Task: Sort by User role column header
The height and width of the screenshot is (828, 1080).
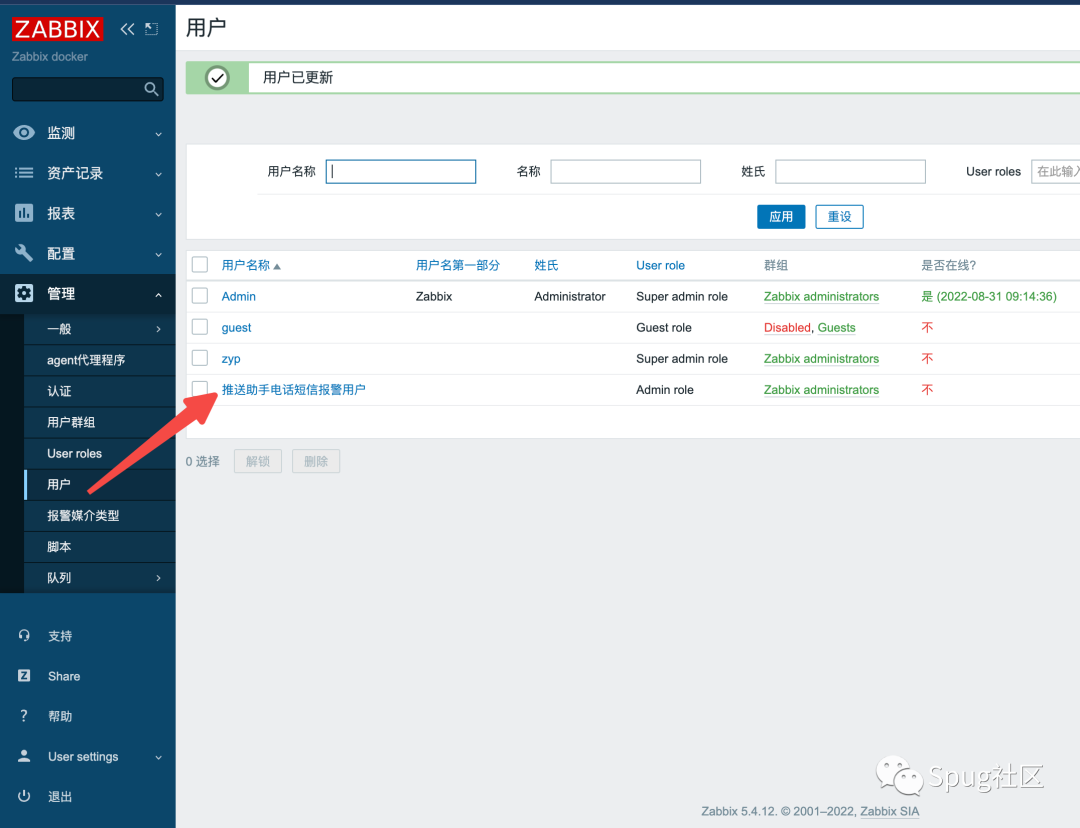Action: coord(660,265)
